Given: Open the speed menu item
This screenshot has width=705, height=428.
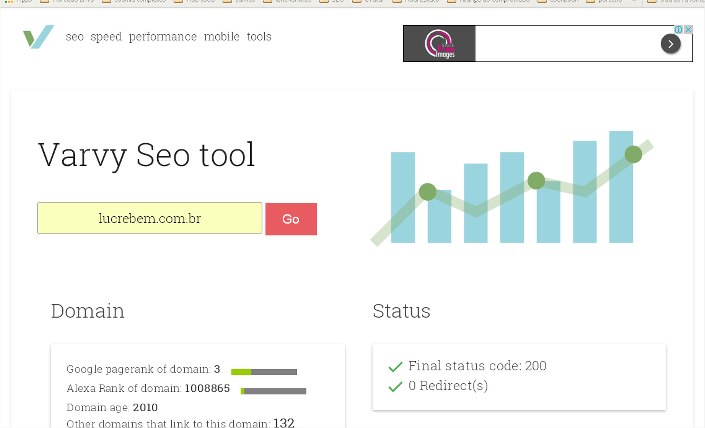Looking at the screenshot, I should coord(106,37).
